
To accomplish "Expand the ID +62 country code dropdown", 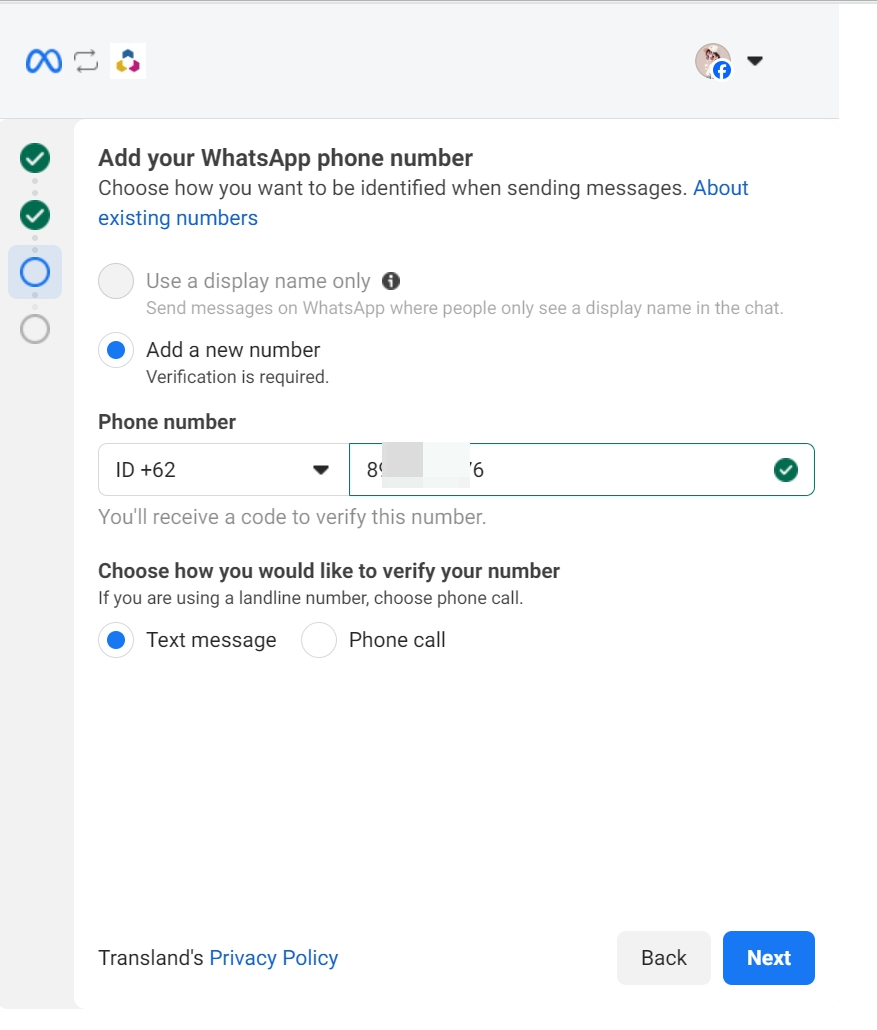I will coord(223,470).
